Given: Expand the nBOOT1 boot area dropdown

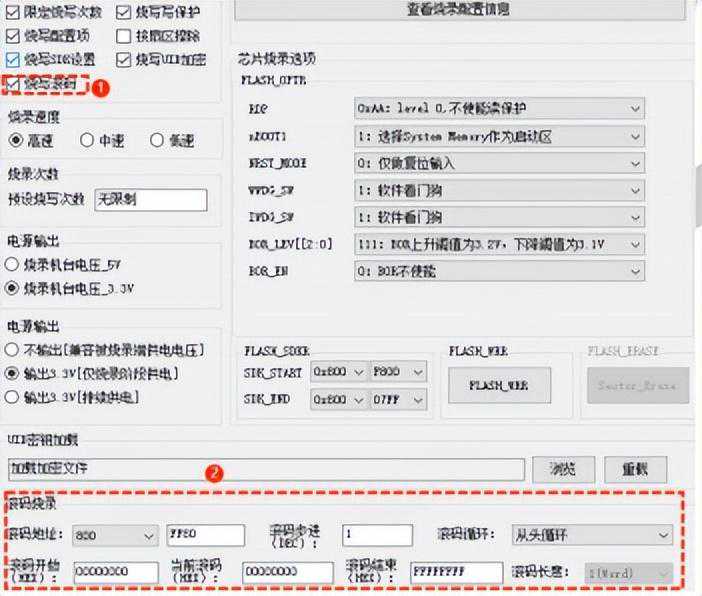Looking at the screenshot, I should pyautogui.click(x=499, y=135).
